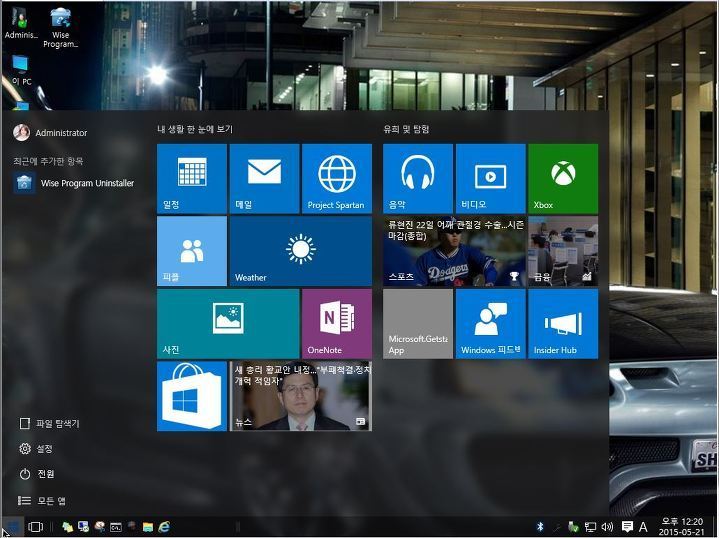Click the Start button on taskbar
Viewport: 719px width, 538px height.
click(x=12, y=527)
